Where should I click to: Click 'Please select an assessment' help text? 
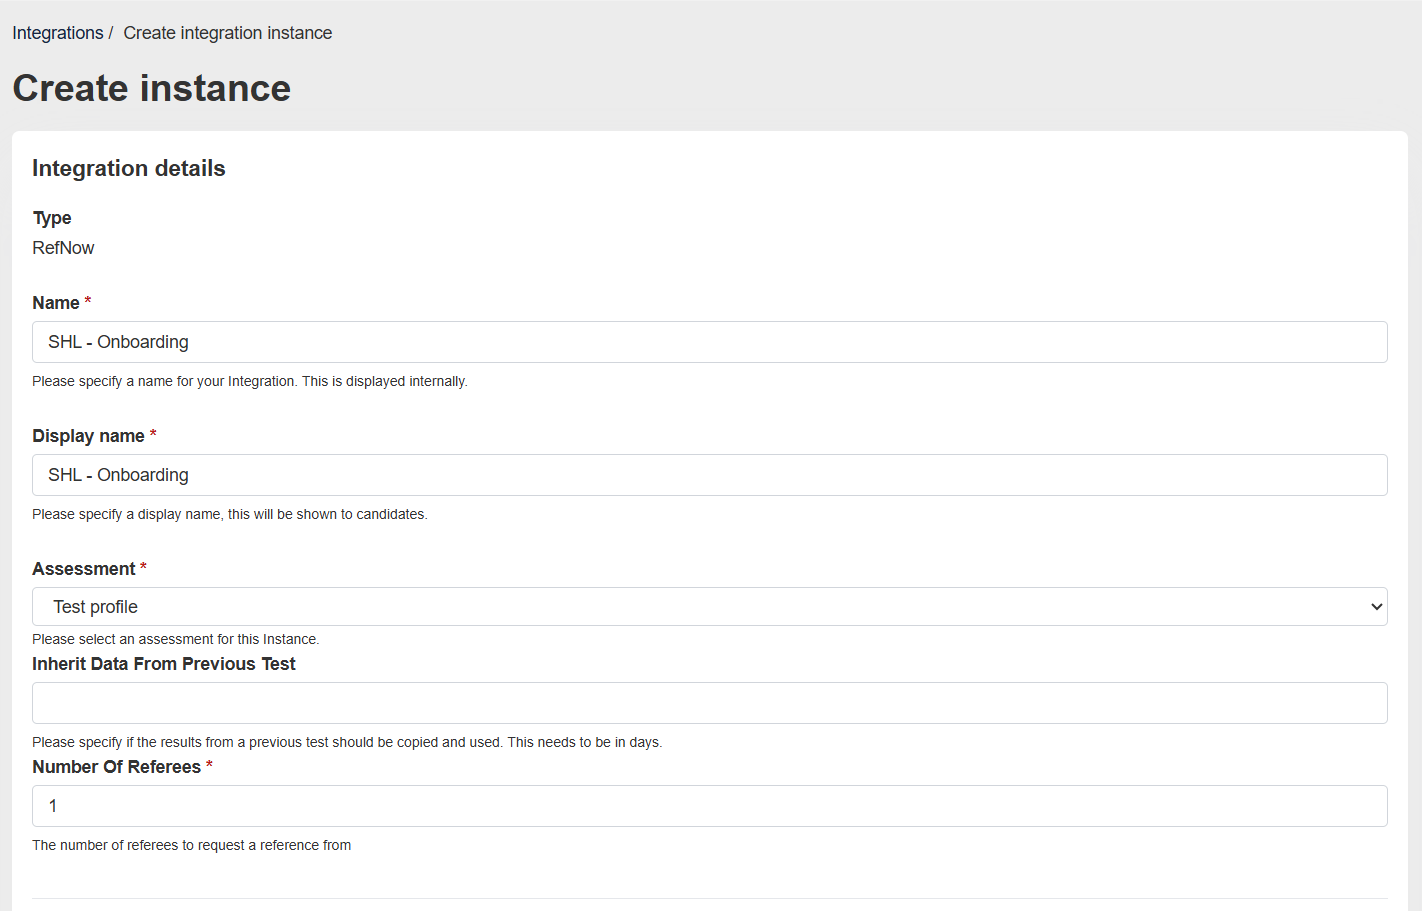176,639
